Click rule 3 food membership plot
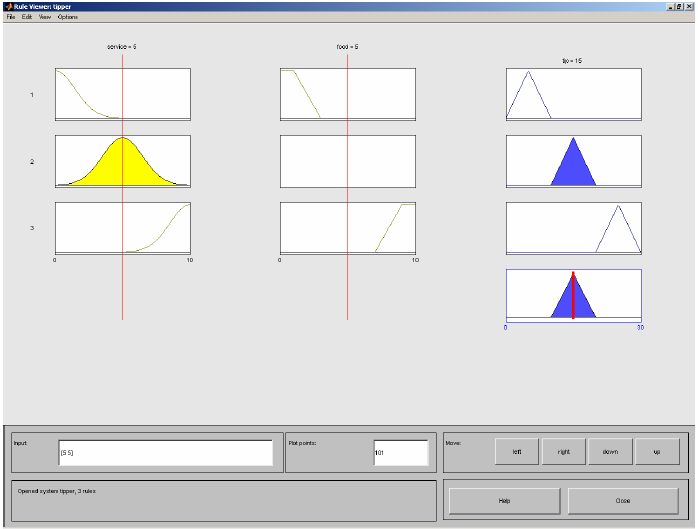The image size is (698, 529). [x=348, y=228]
